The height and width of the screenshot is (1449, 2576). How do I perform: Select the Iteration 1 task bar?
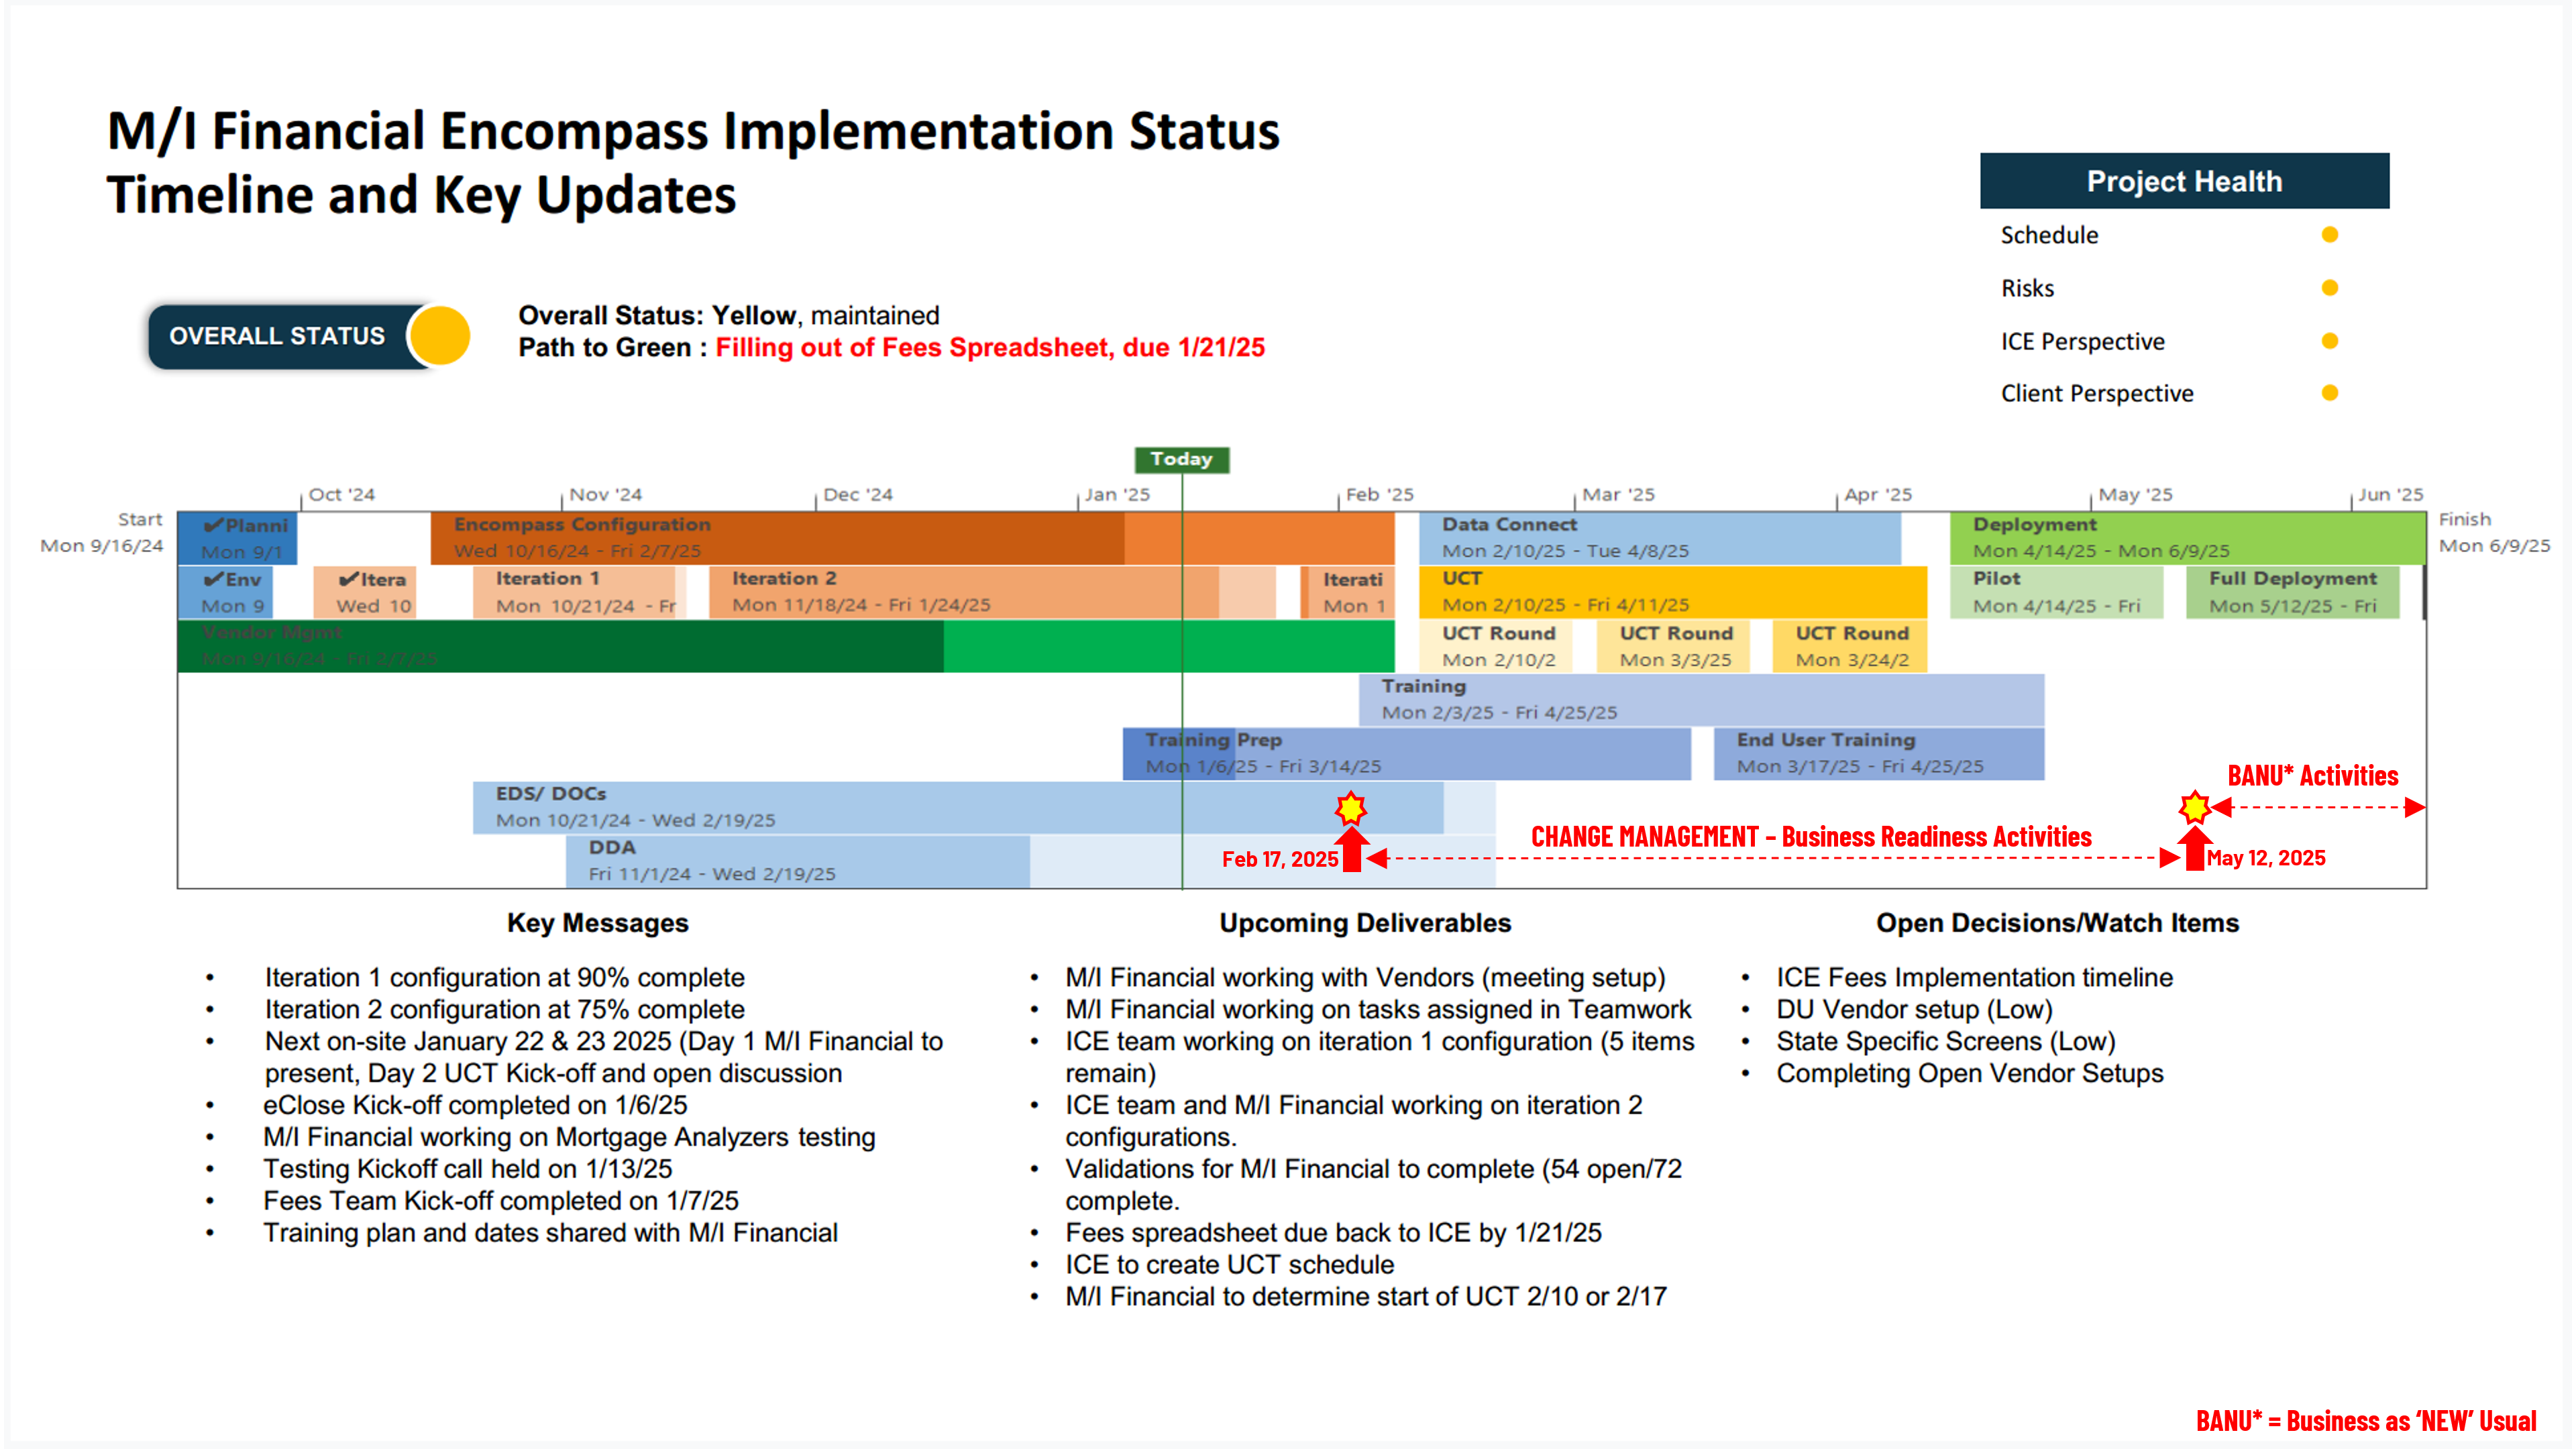579,592
